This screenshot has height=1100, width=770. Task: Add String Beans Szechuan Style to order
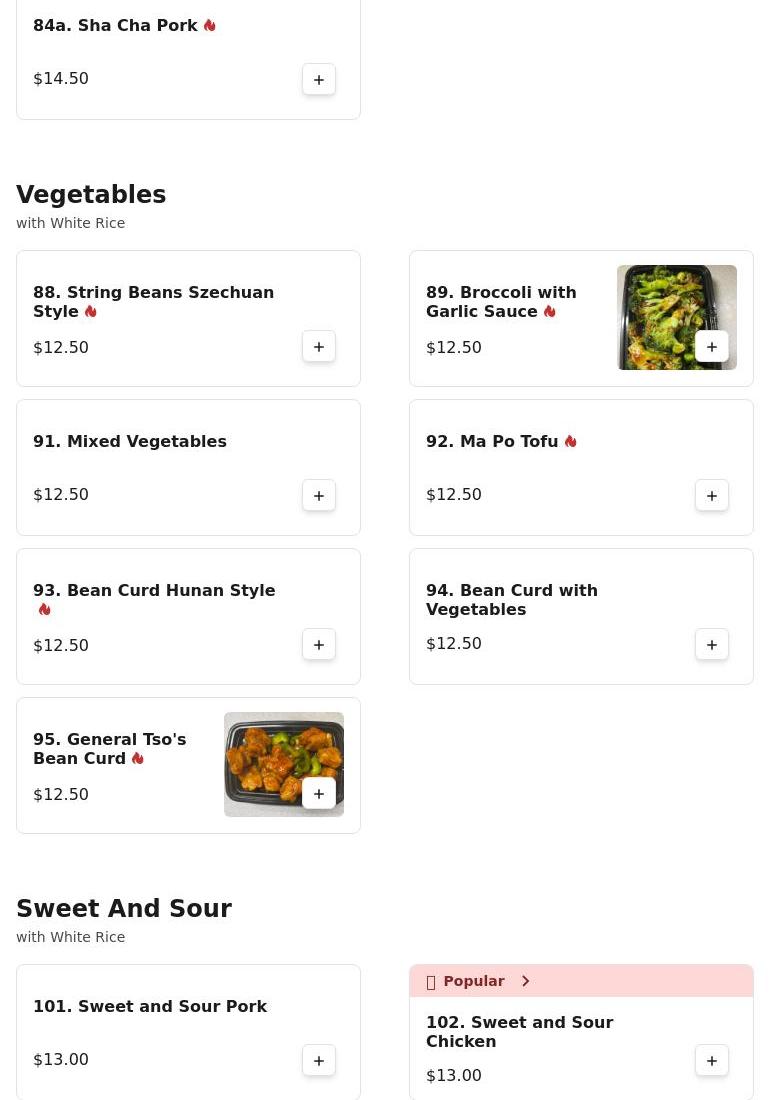pos(319,347)
